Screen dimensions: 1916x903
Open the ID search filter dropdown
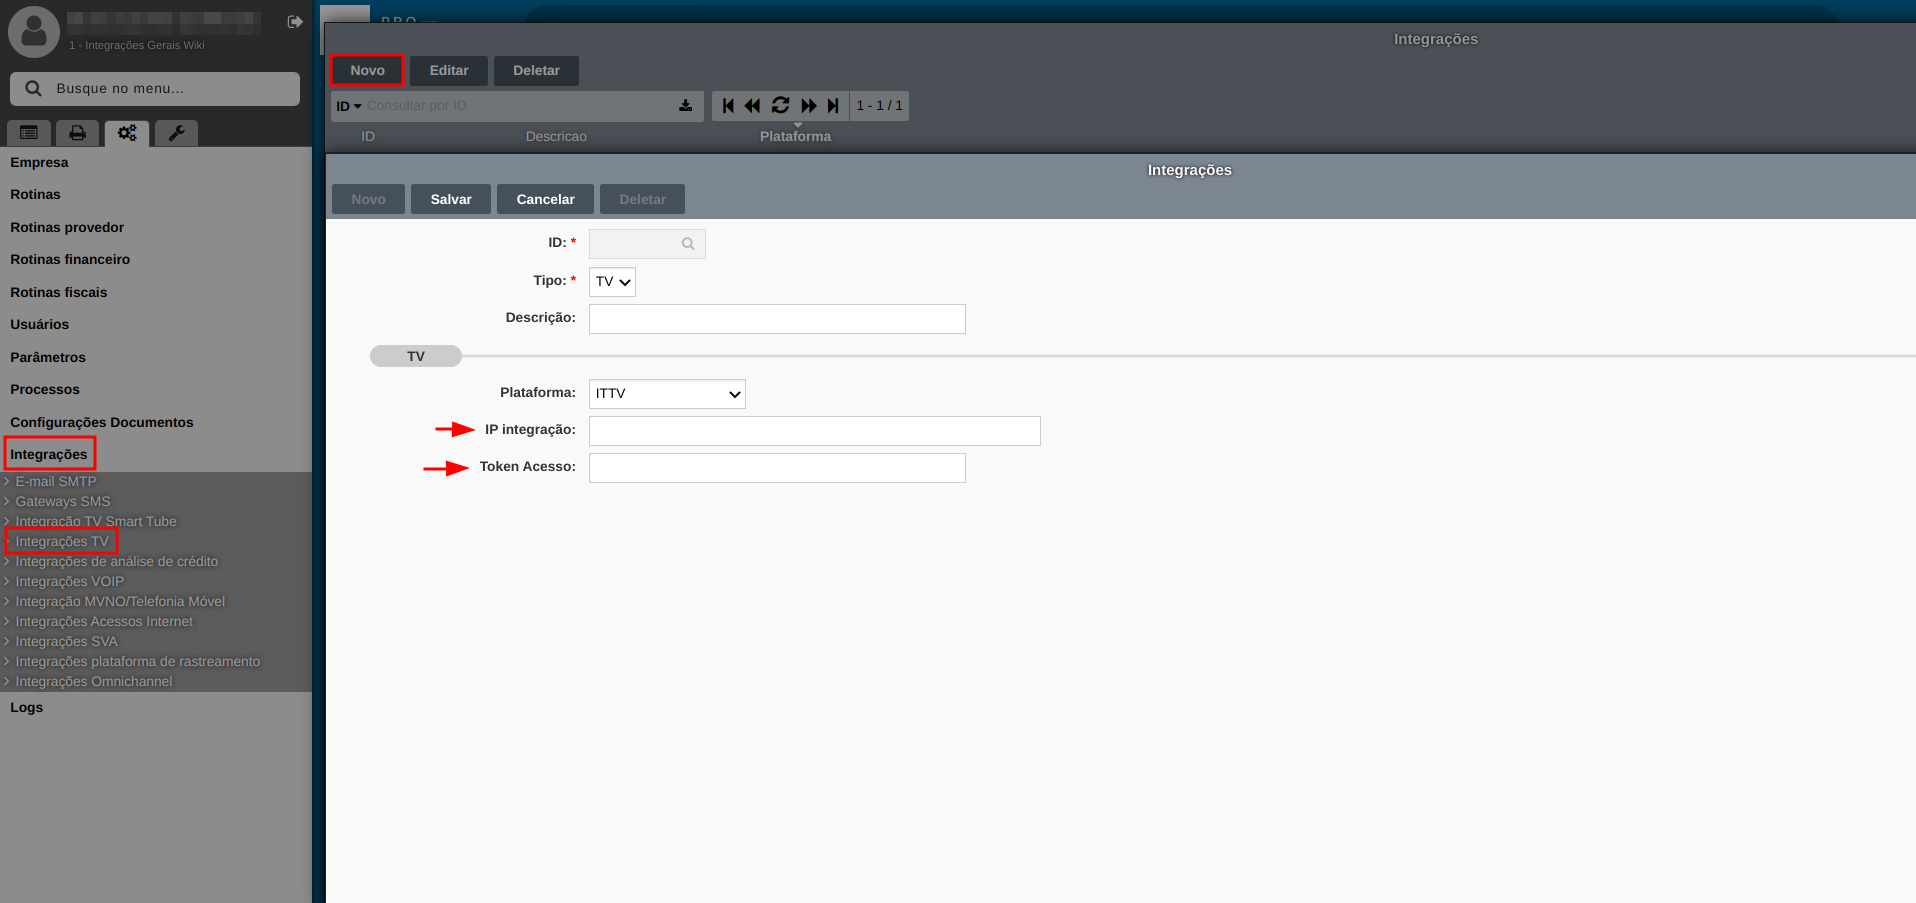click(349, 106)
